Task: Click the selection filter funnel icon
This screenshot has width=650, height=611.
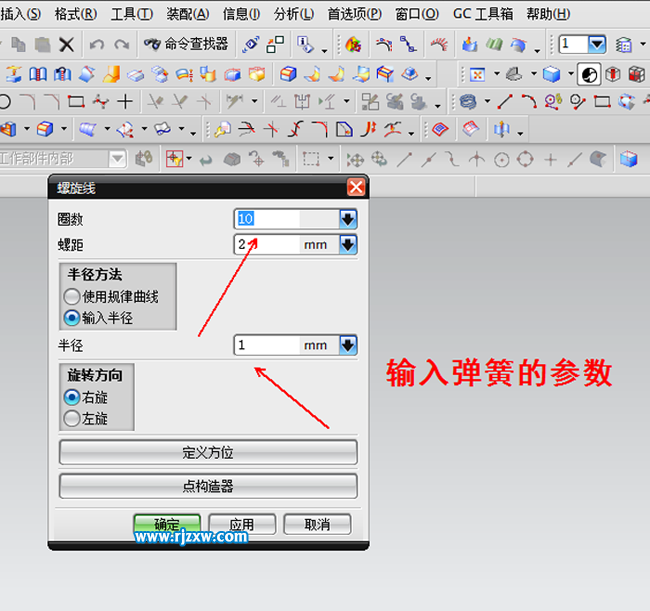Action: (174, 159)
